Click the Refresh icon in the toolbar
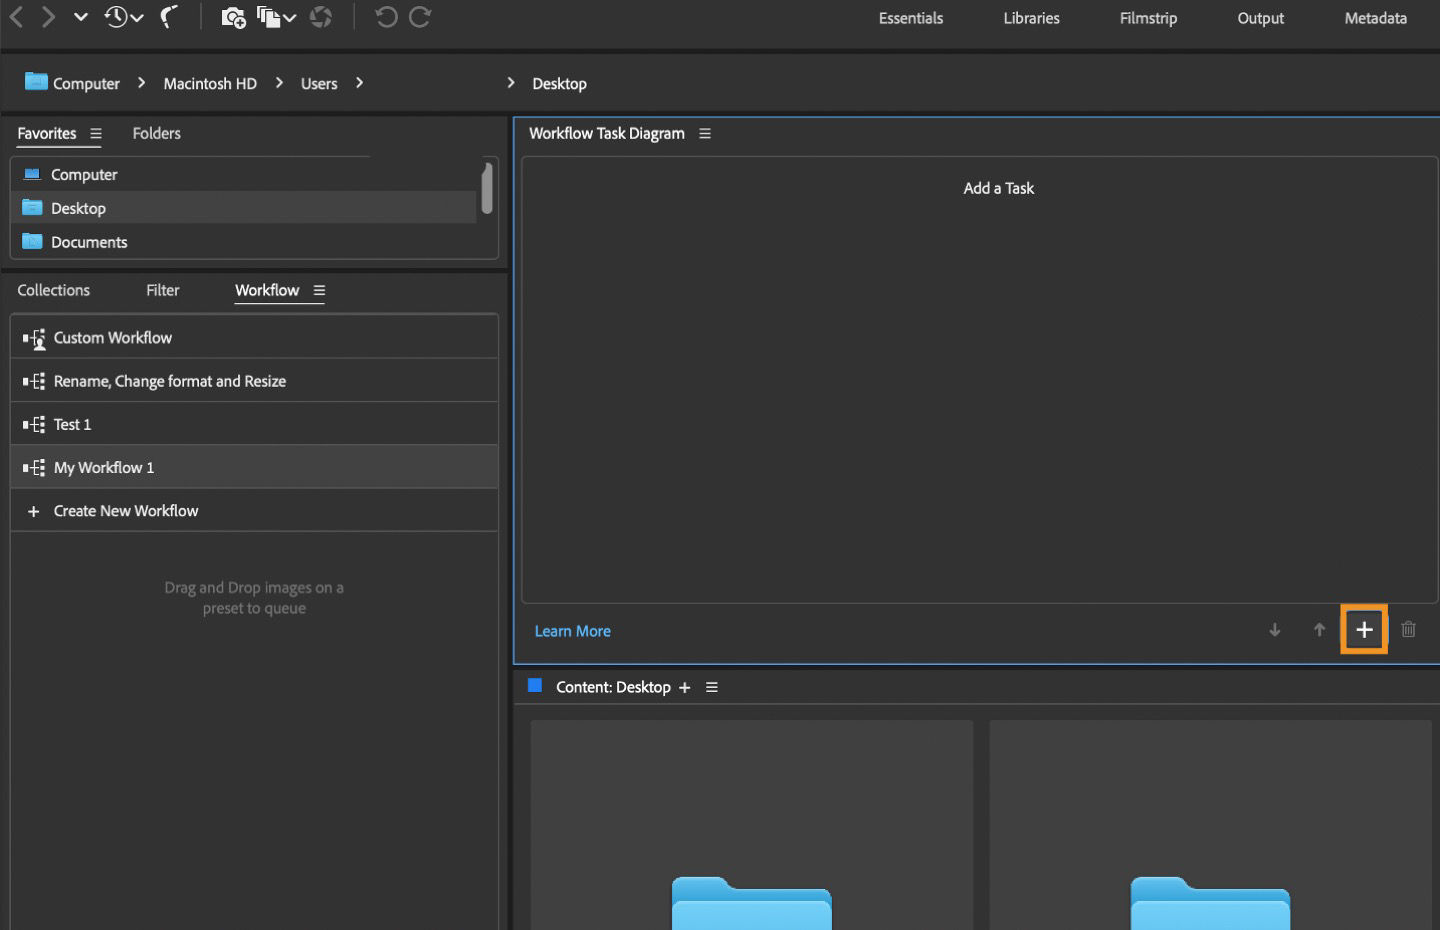Image resolution: width=1440 pixels, height=930 pixels. click(321, 17)
